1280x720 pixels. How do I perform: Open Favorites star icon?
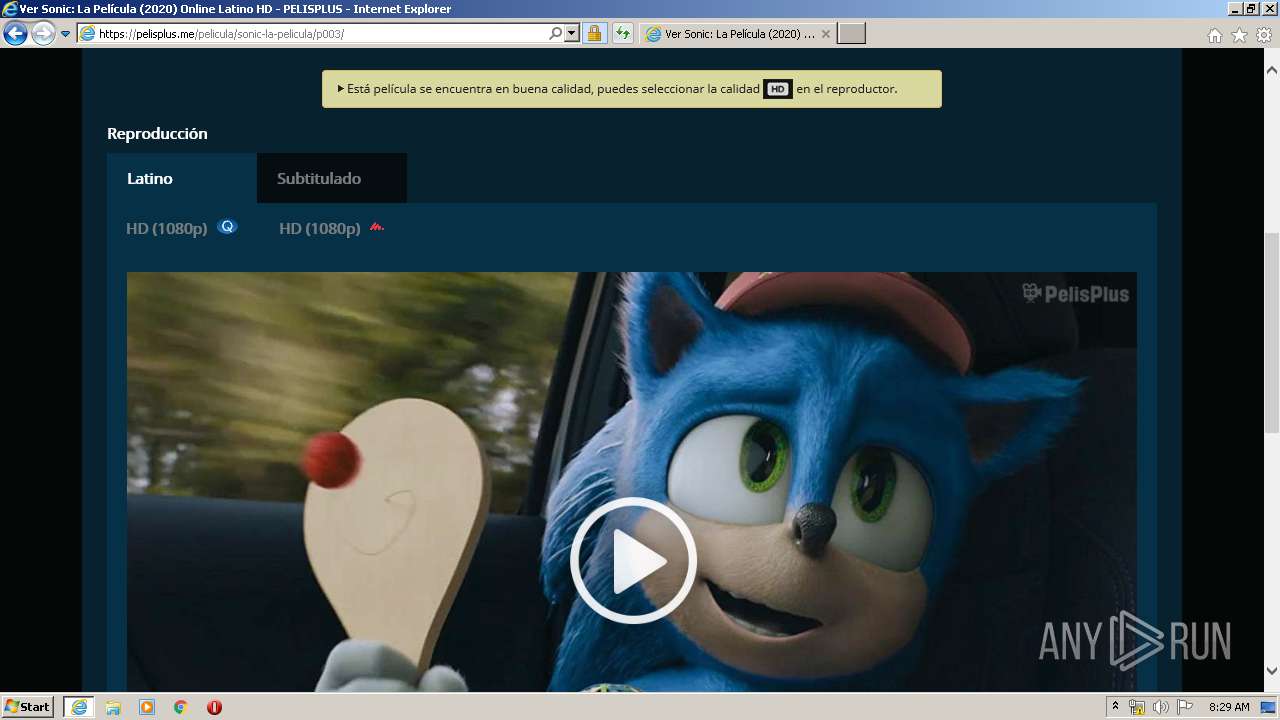point(1239,35)
